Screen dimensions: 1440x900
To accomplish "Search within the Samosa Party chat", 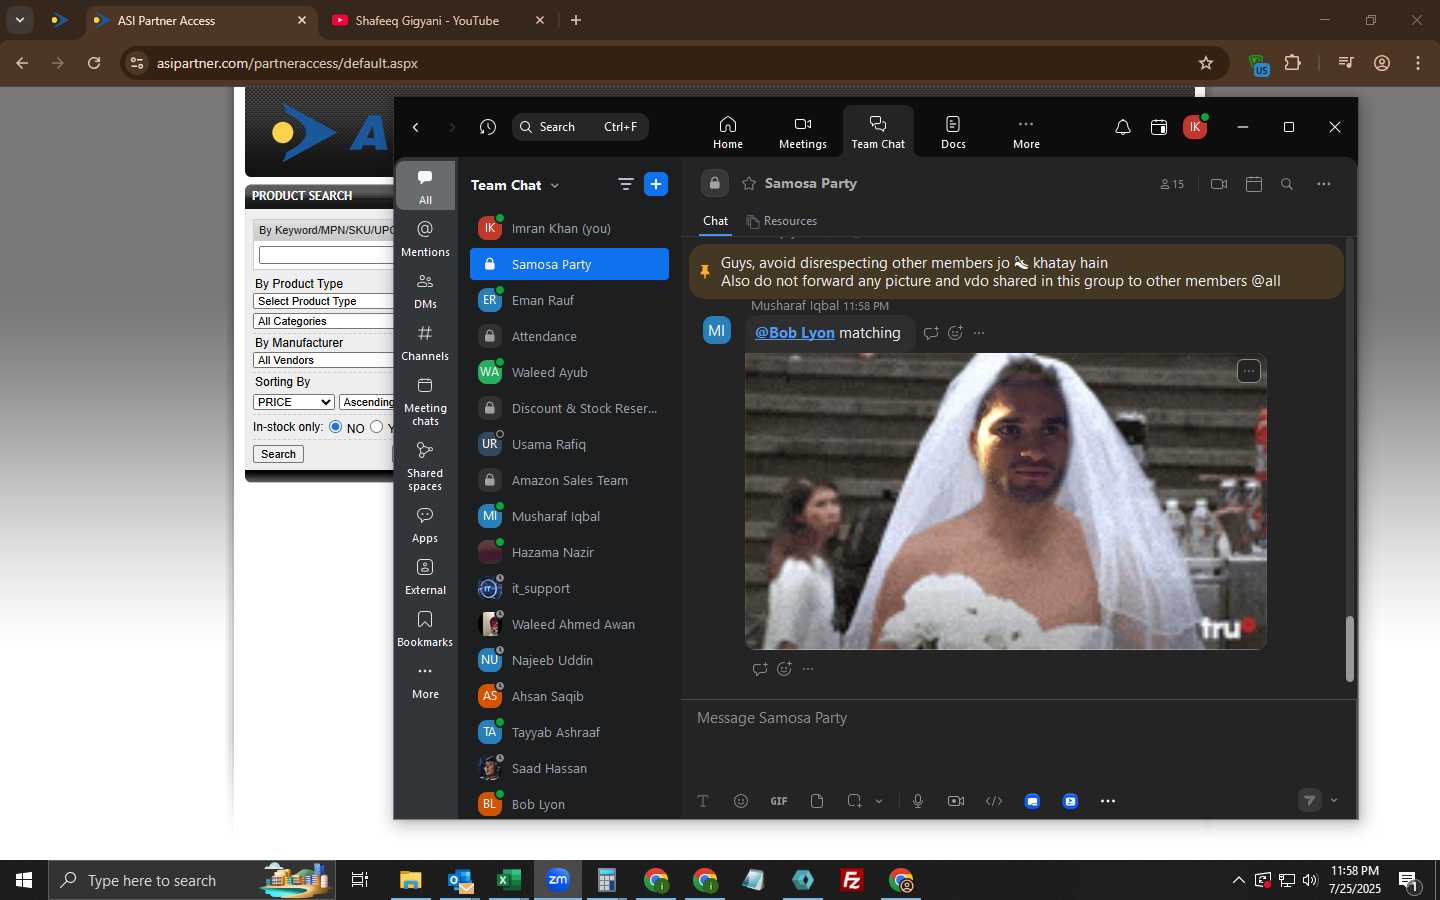I will 1287,184.
